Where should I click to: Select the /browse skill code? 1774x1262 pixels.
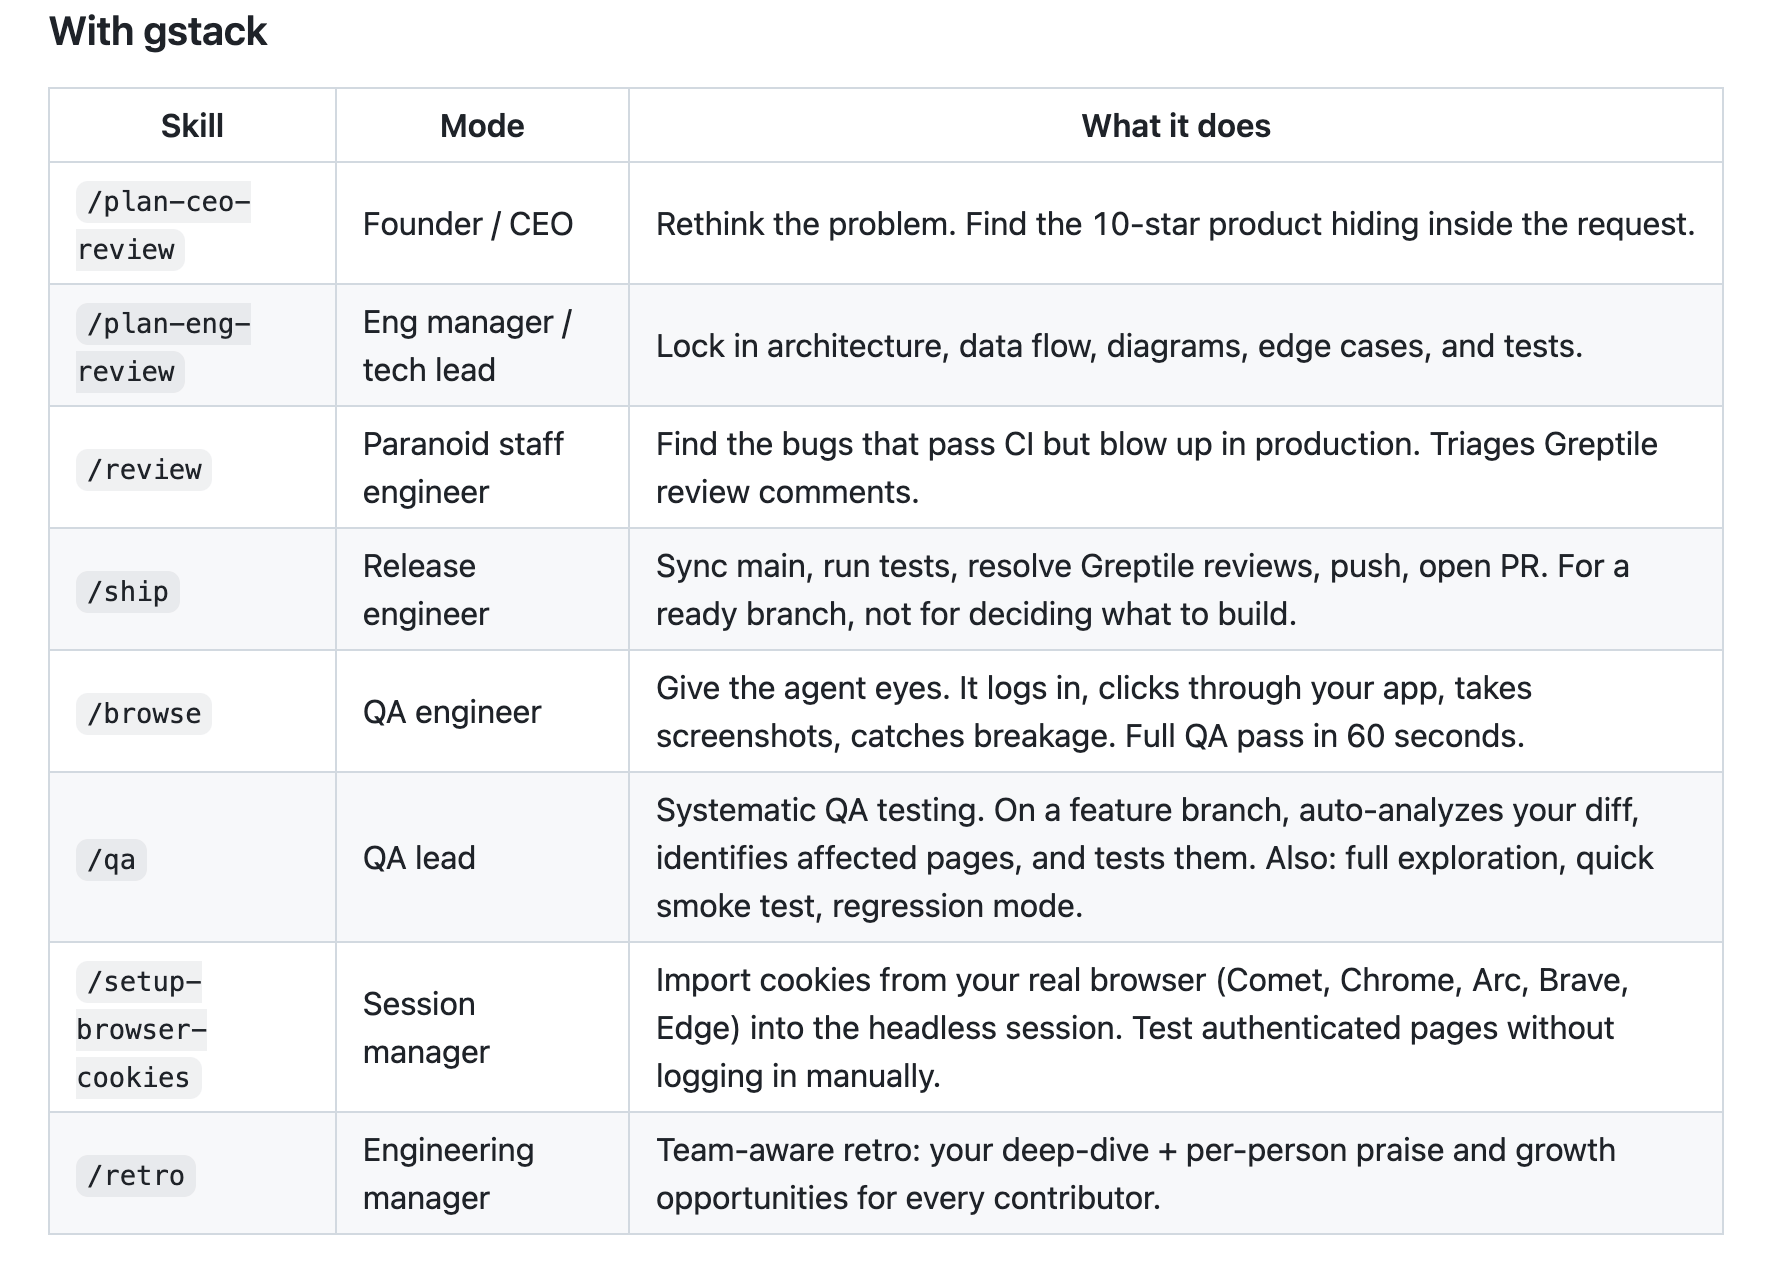tap(144, 713)
